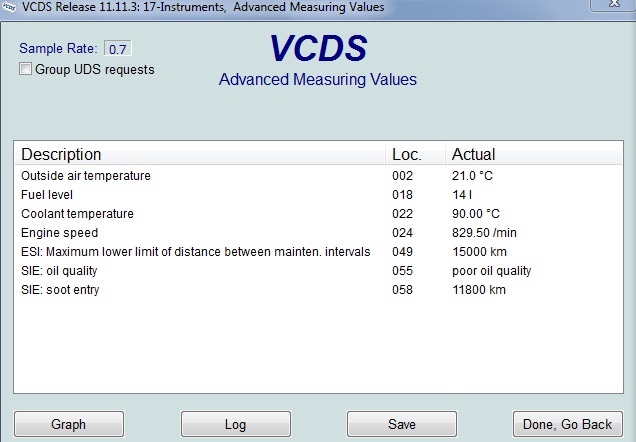Click the VCDS icon in title bar
The height and width of the screenshot is (442, 636).
point(8,7)
